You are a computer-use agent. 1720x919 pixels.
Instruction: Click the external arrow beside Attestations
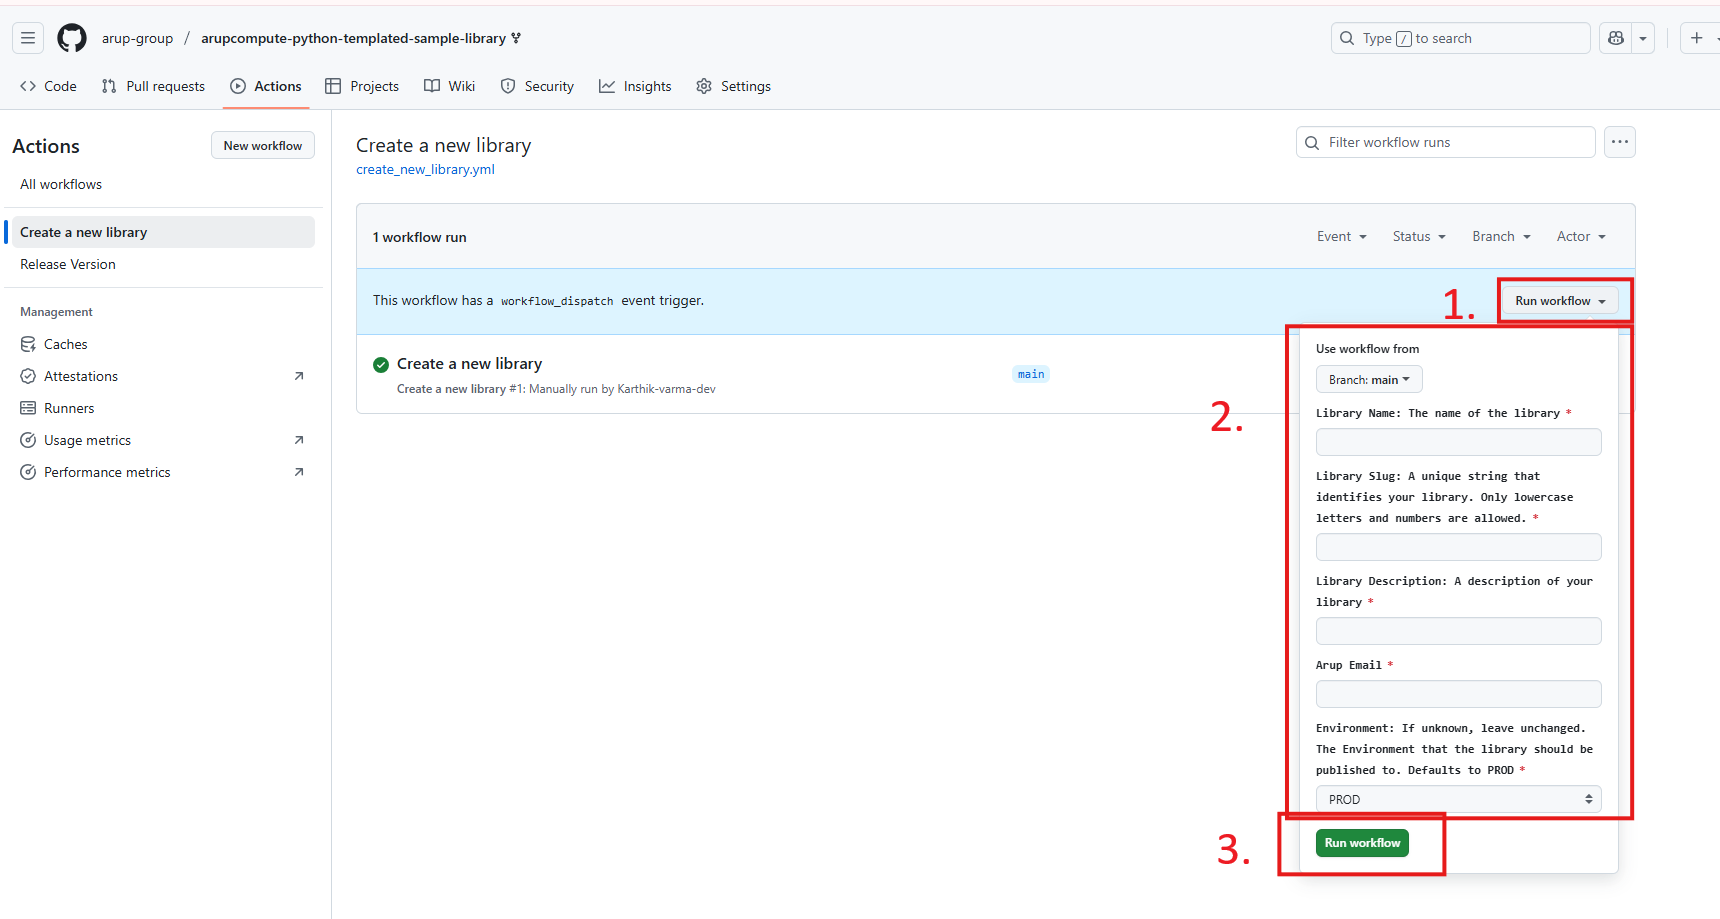tap(299, 376)
